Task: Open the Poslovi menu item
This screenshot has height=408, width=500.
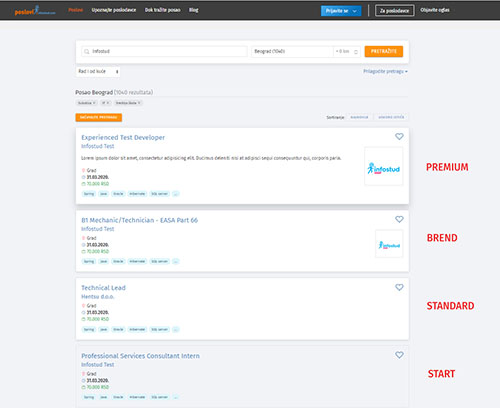Action: click(x=76, y=10)
